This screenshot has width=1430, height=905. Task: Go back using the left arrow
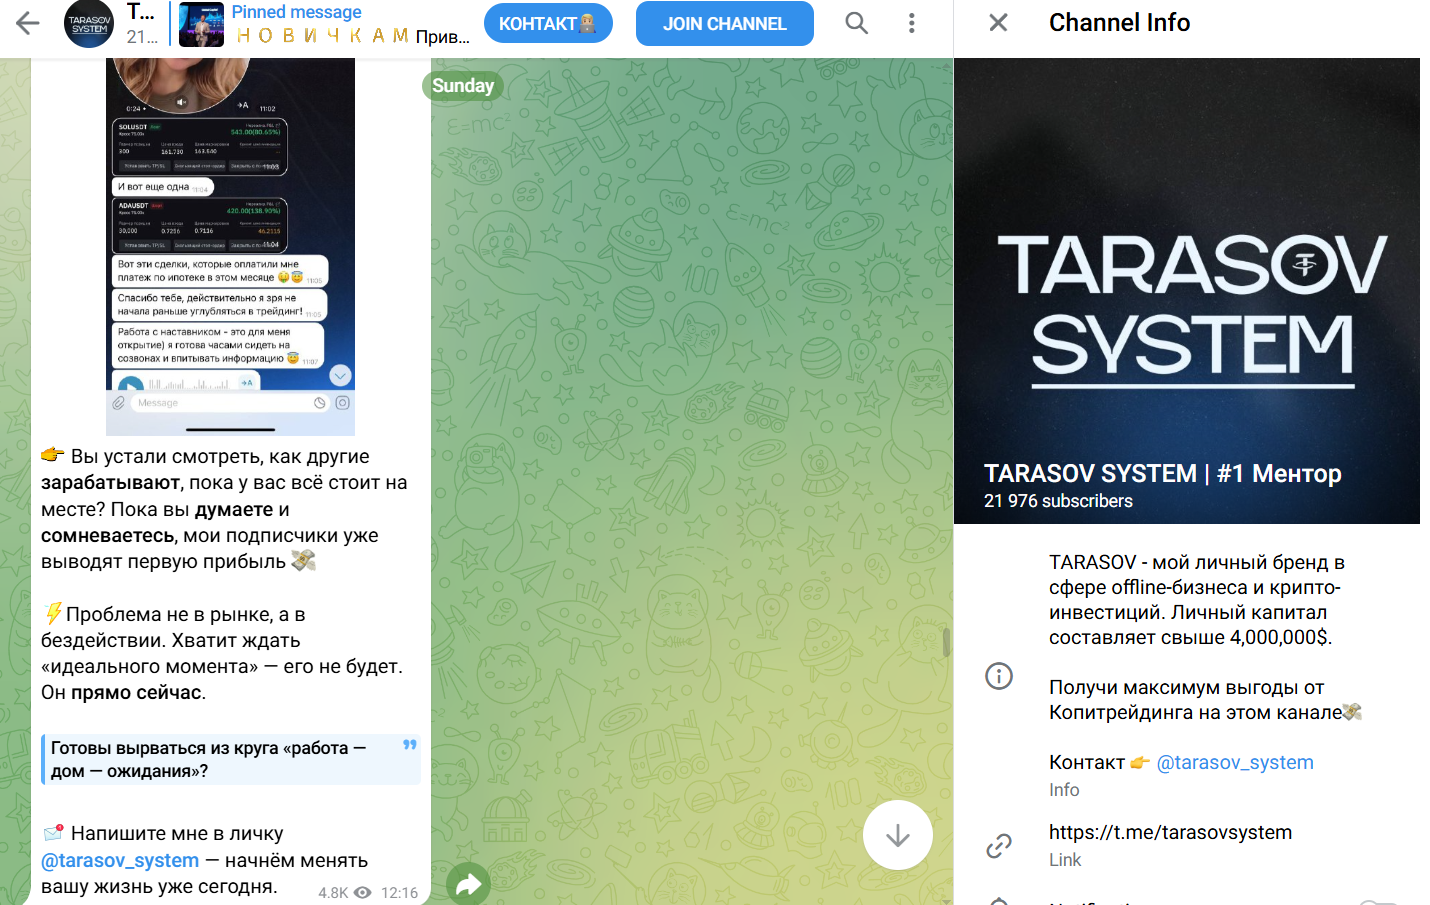27,23
